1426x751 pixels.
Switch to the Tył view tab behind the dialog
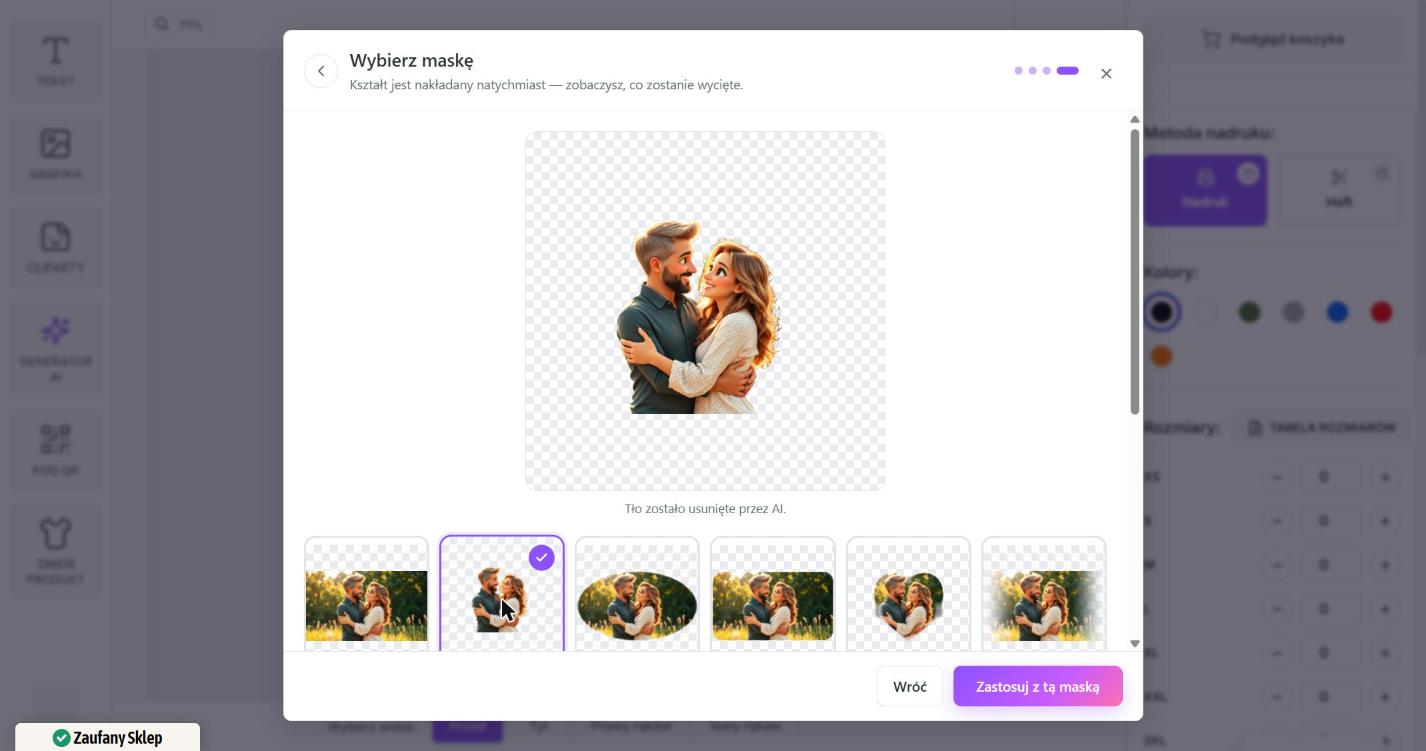click(x=539, y=727)
